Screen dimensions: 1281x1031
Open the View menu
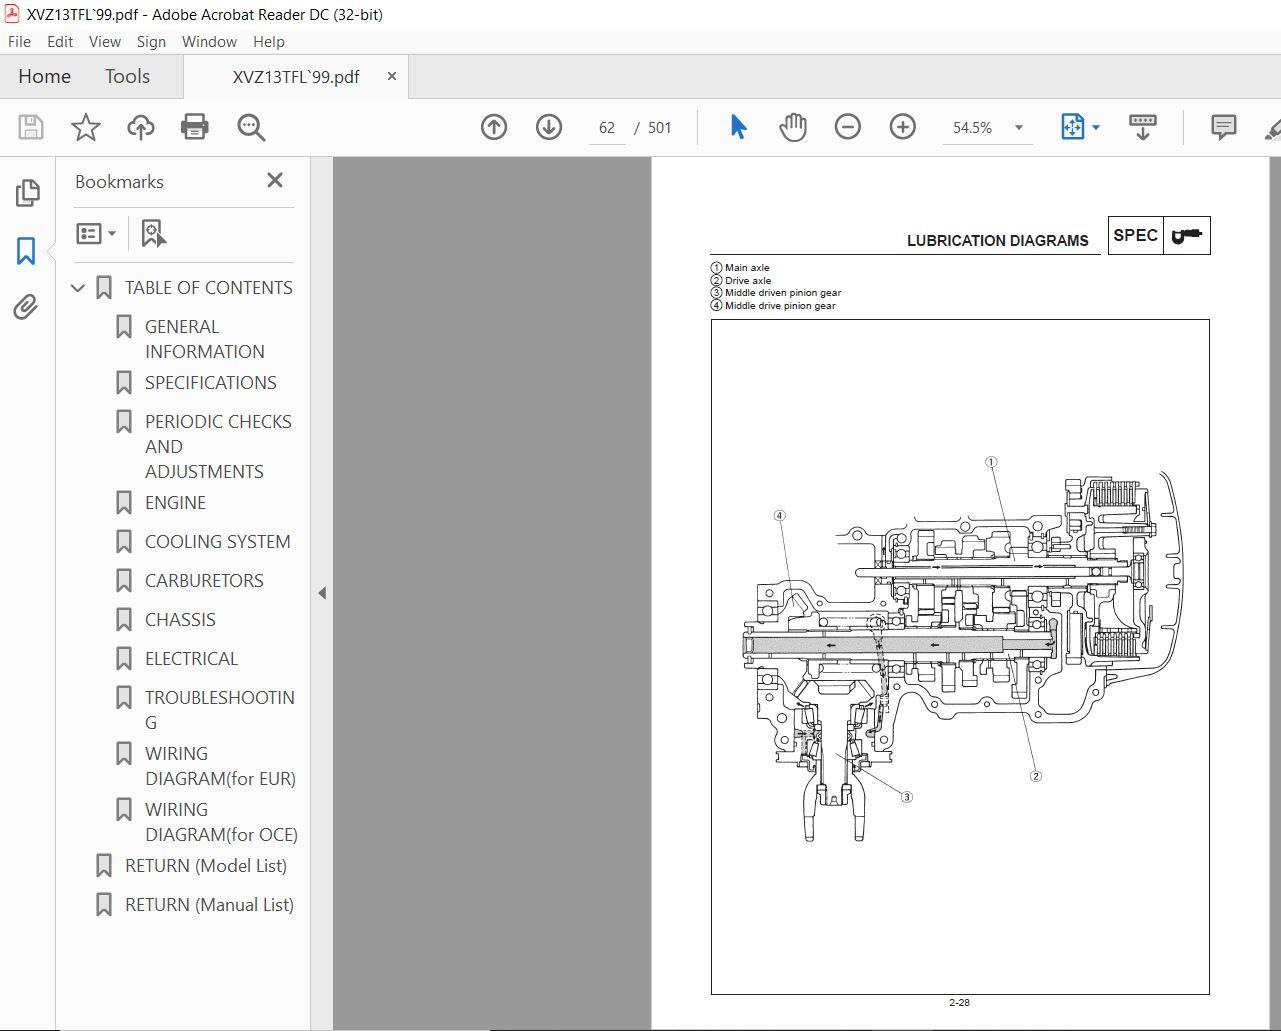[x=105, y=41]
